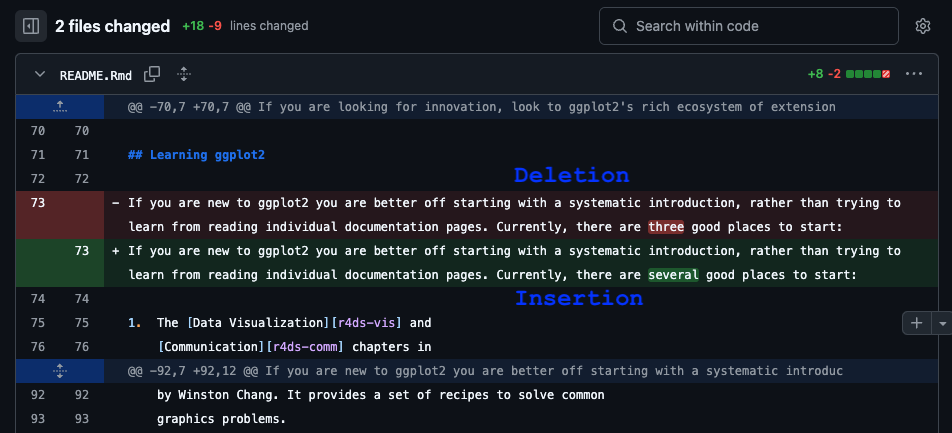This screenshot has width=952, height=433.
Task: Open the README.Rmd more options menu
Action: click(x=913, y=74)
